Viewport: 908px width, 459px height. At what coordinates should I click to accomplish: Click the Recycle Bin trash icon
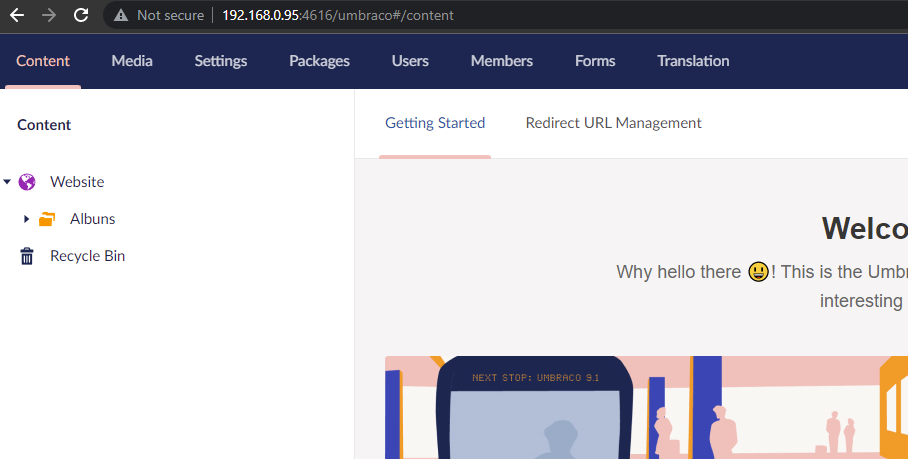pyautogui.click(x=27, y=256)
